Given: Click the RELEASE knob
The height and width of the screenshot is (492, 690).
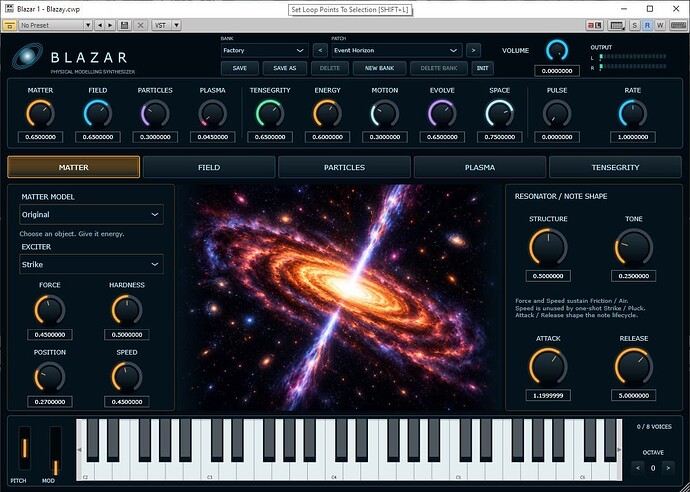Looking at the screenshot, I should [x=634, y=367].
